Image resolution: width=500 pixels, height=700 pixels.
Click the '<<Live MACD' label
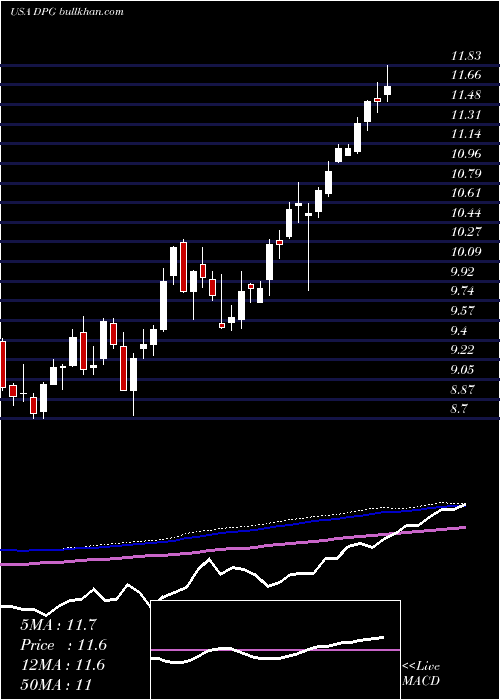[421, 674]
